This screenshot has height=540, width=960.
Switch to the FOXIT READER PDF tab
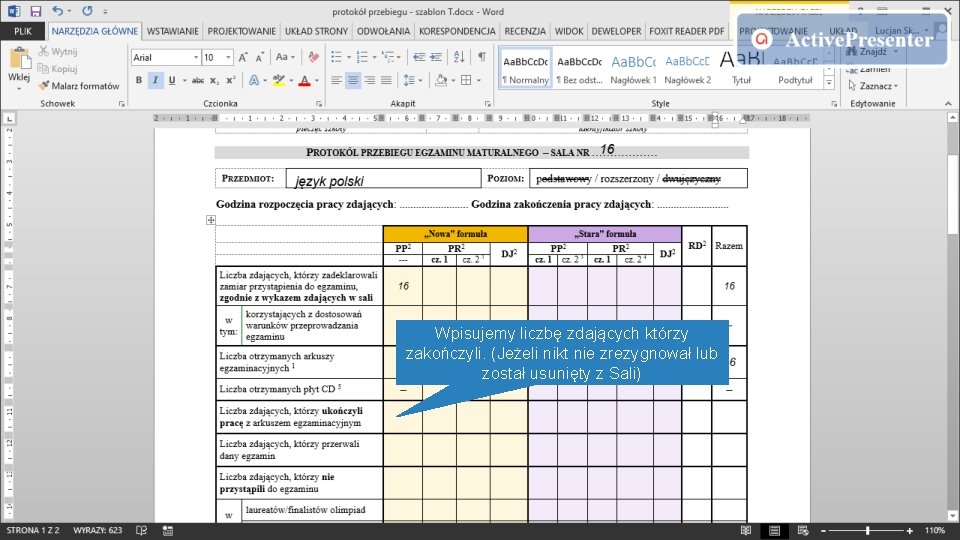tap(686, 31)
